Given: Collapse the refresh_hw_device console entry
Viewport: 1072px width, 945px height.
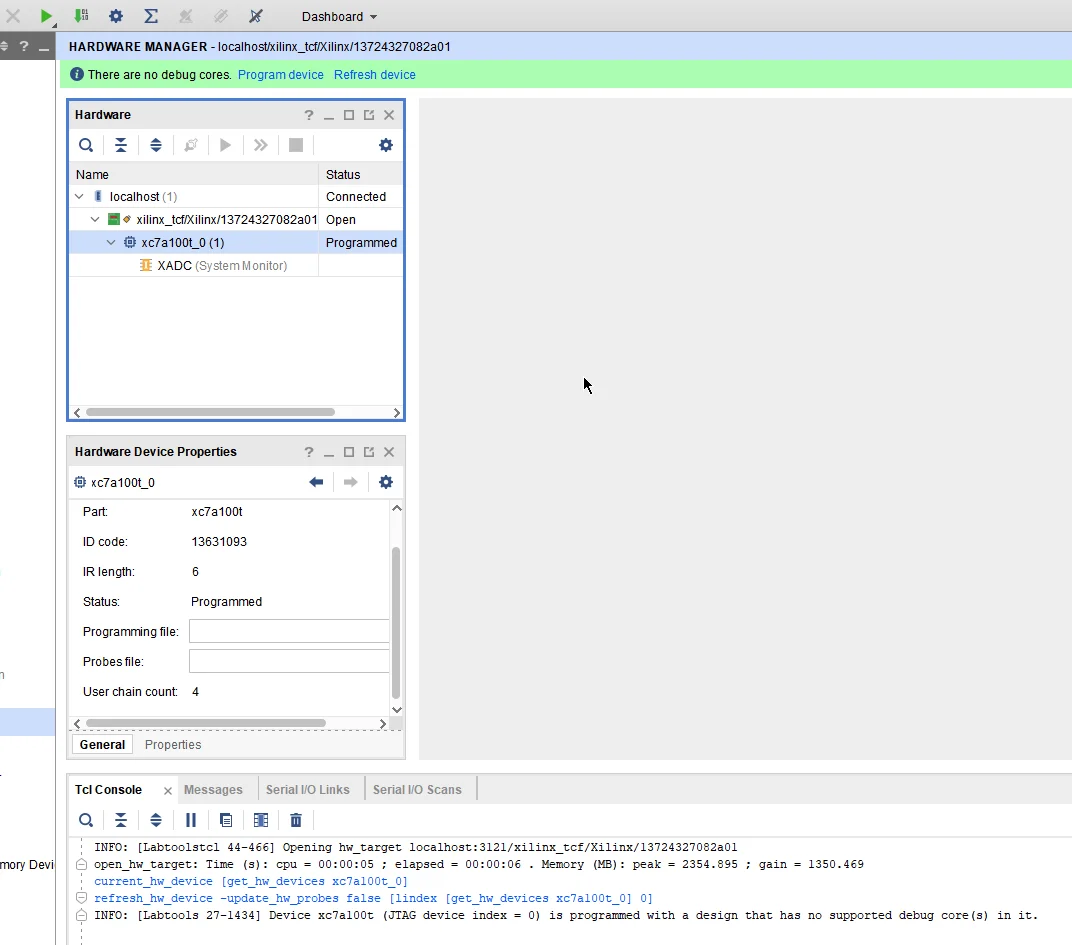Looking at the screenshot, I should 81,898.
